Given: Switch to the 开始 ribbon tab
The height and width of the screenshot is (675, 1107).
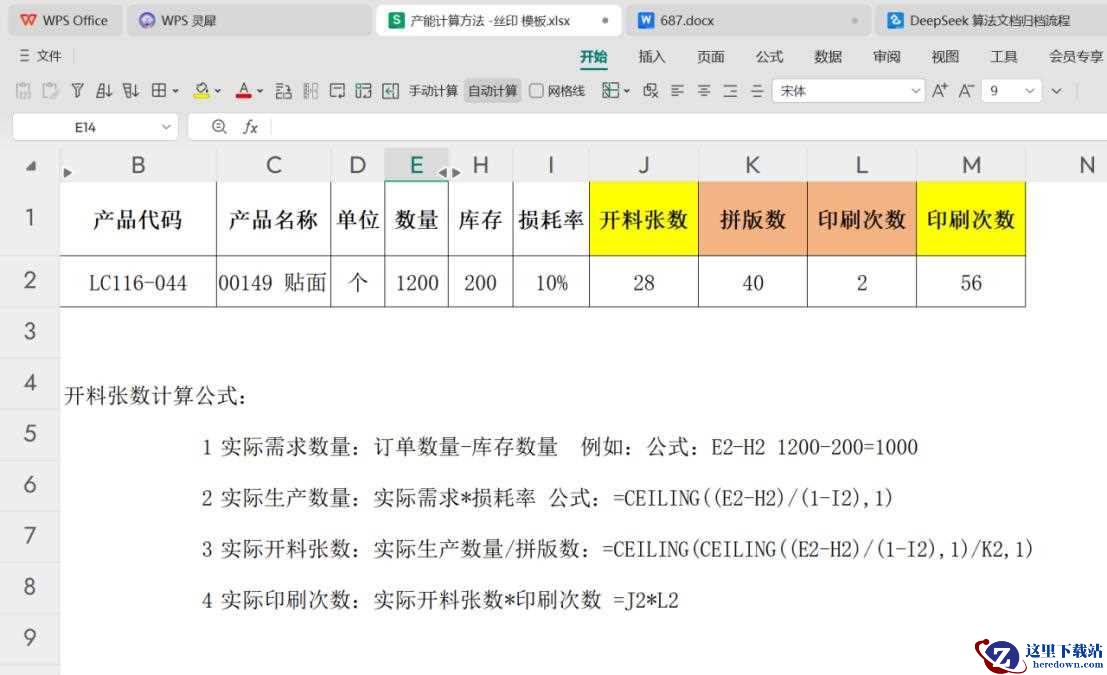Looking at the screenshot, I should pos(594,56).
